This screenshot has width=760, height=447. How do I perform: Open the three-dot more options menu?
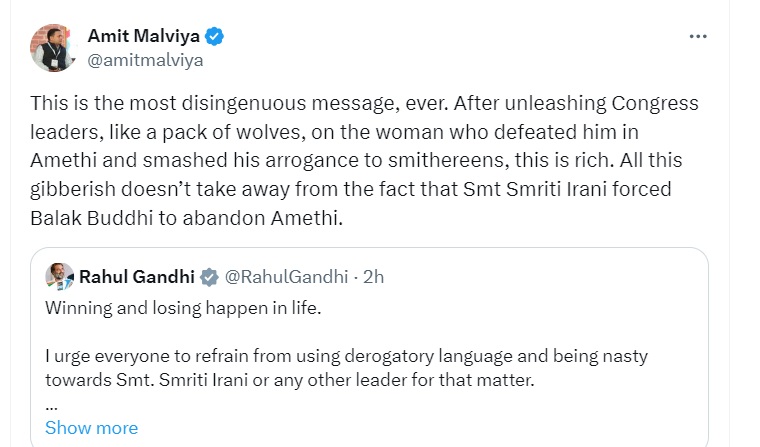699,36
